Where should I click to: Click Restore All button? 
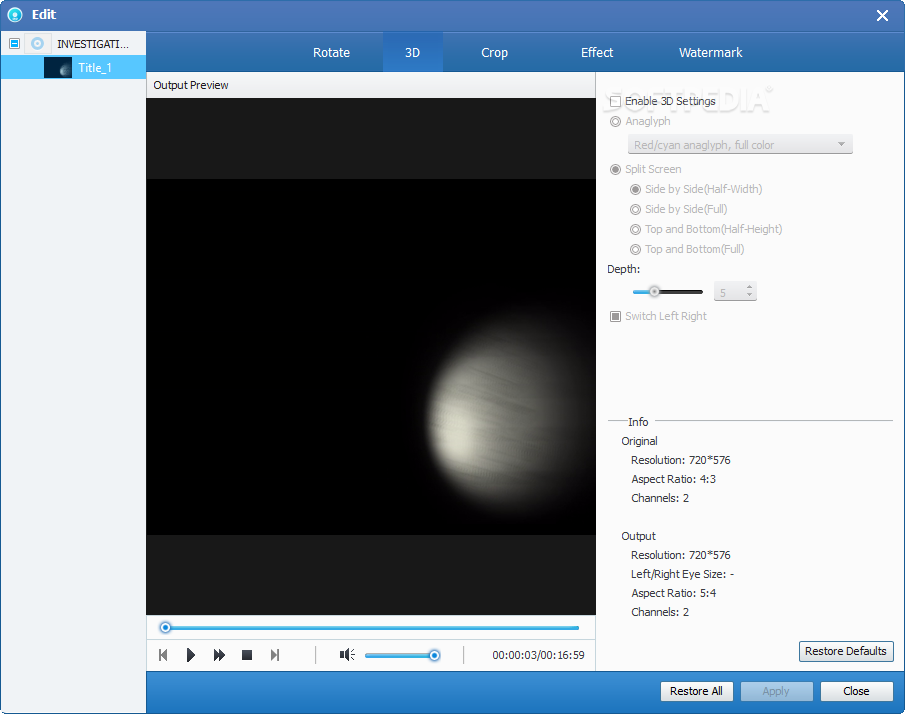pos(696,691)
